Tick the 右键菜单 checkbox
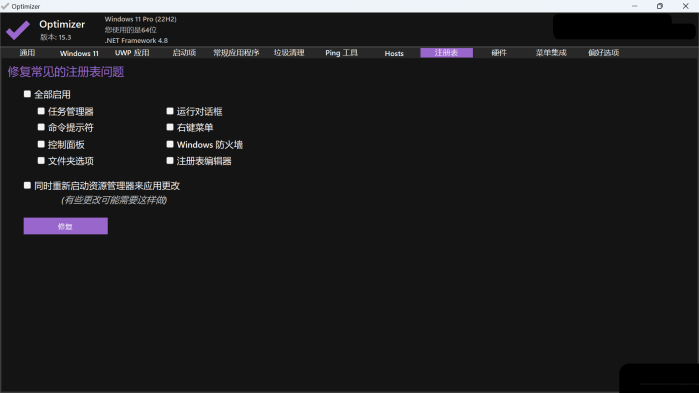699x393 pixels. pyautogui.click(x=170, y=127)
